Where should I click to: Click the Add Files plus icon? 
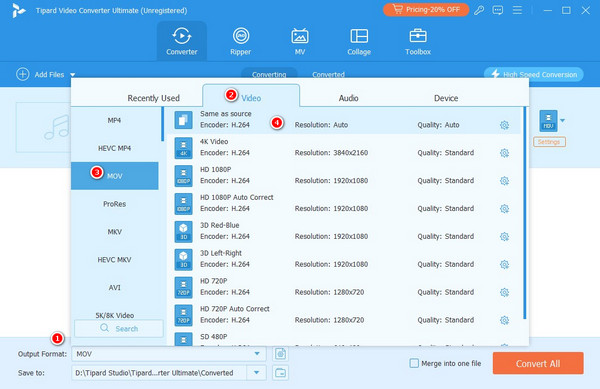pos(23,74)
